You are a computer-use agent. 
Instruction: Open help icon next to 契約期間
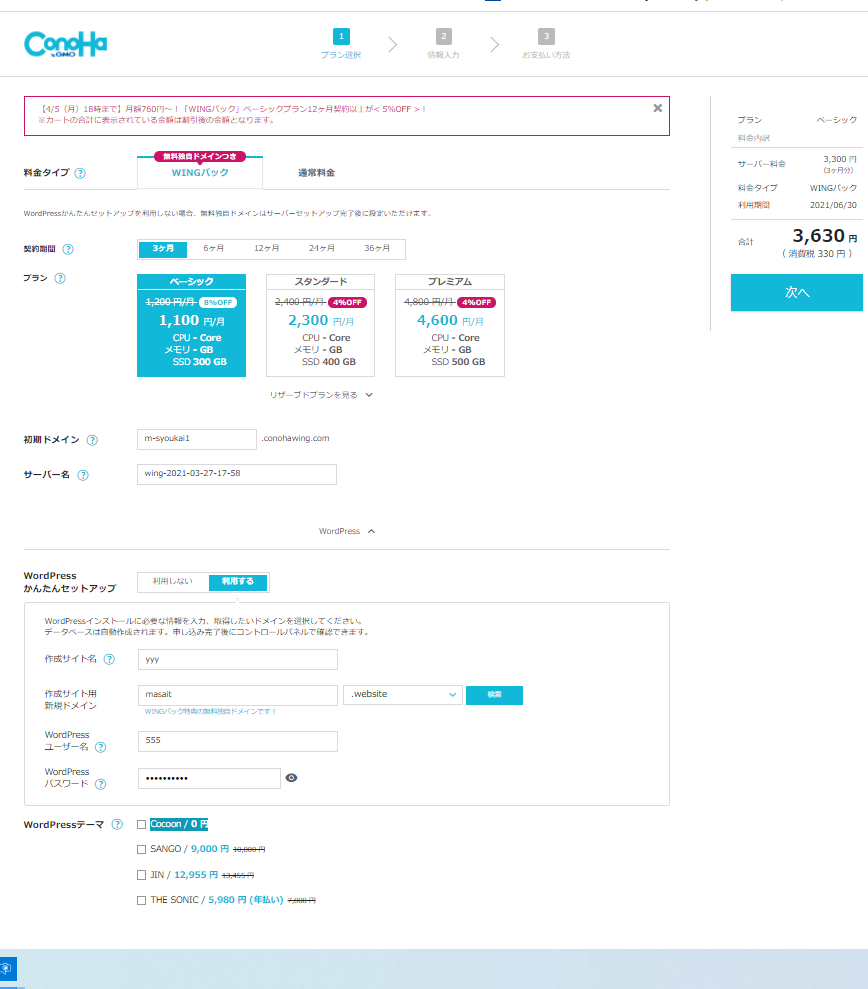point(68,249)
